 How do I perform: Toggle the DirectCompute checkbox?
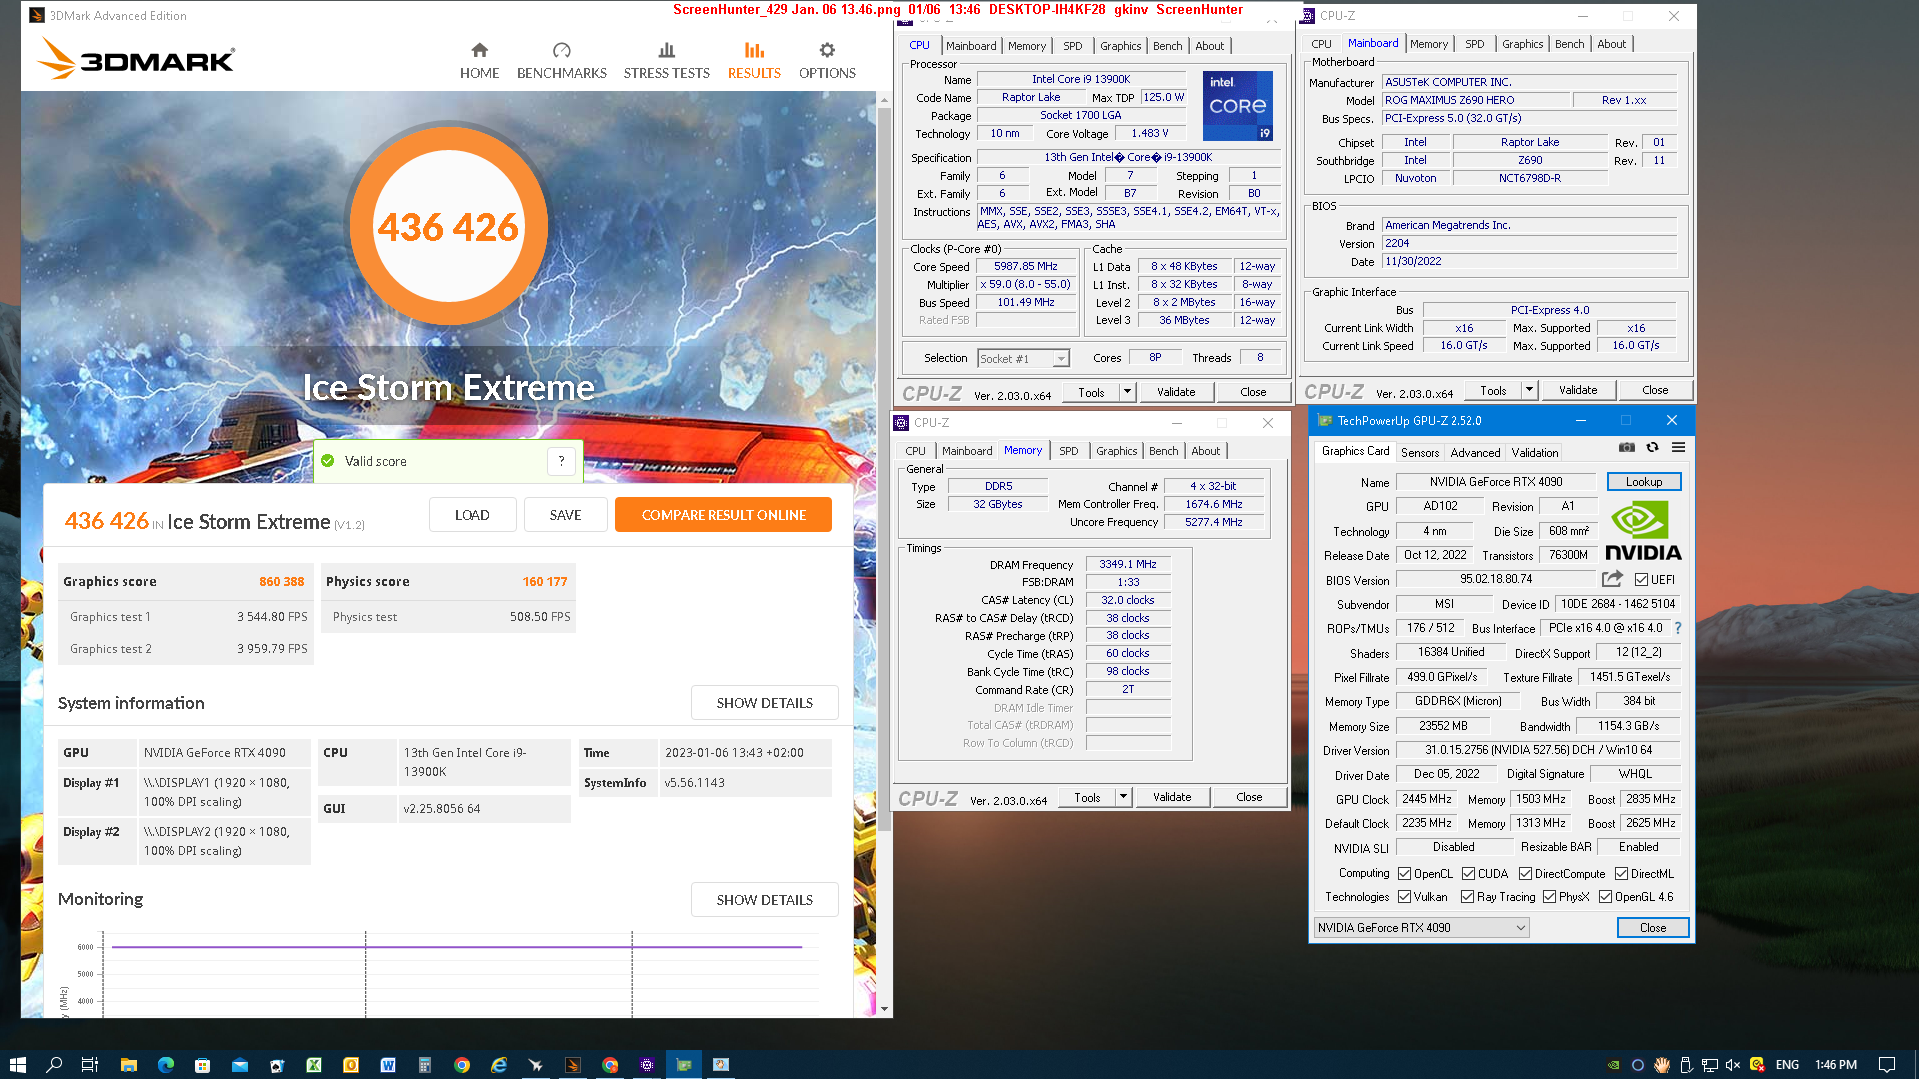[x=1525, y=873]
